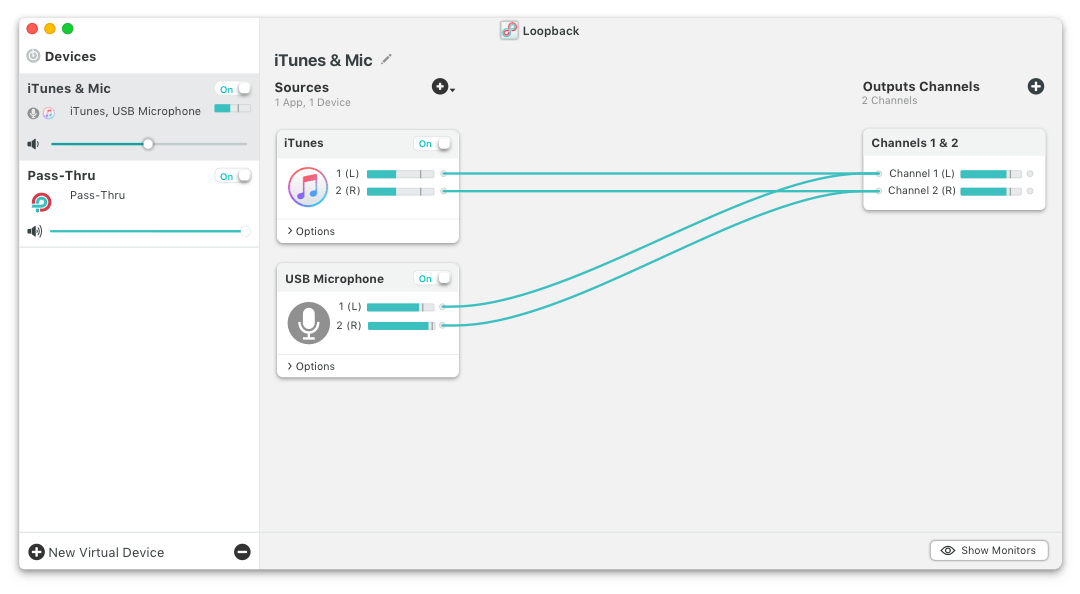Viewport: 1080px width, 594px height.
Task: Click the USB Microphone 1 (L) connector dot
Action: pyautogui.click(x=443, y=307)
